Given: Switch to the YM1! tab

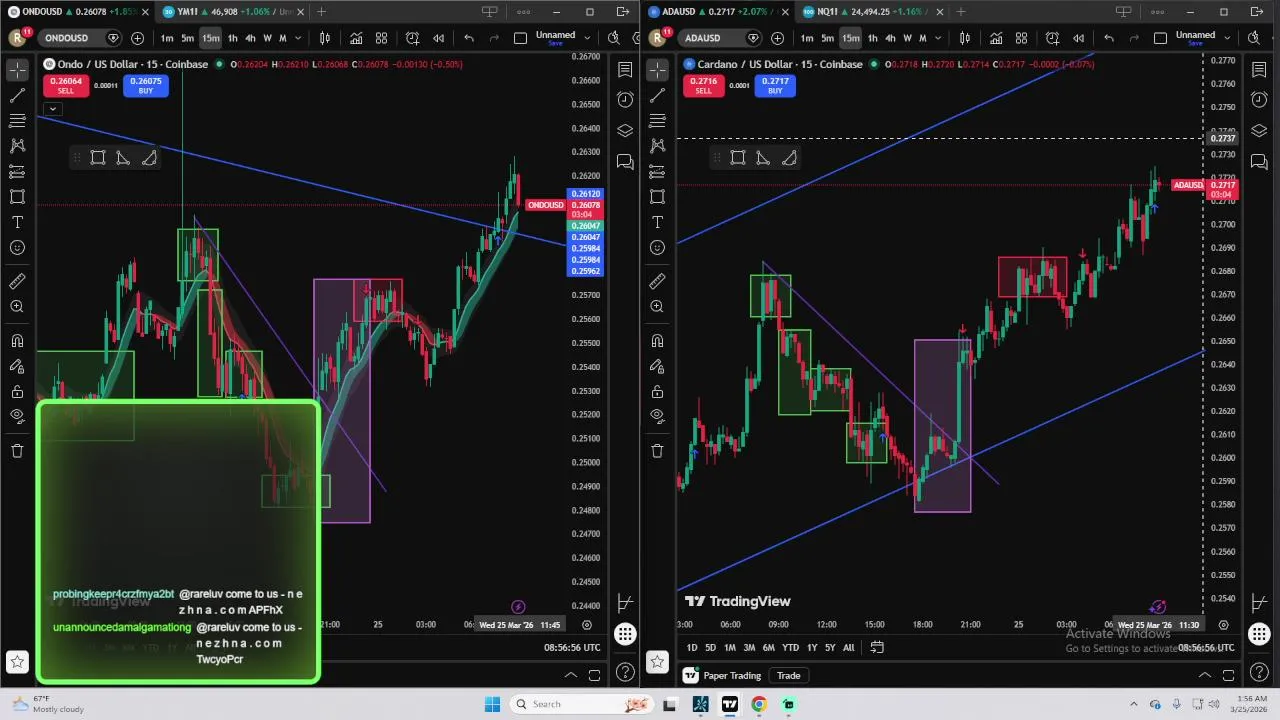Looking at the screenshot, I should [x=232, y=12].
